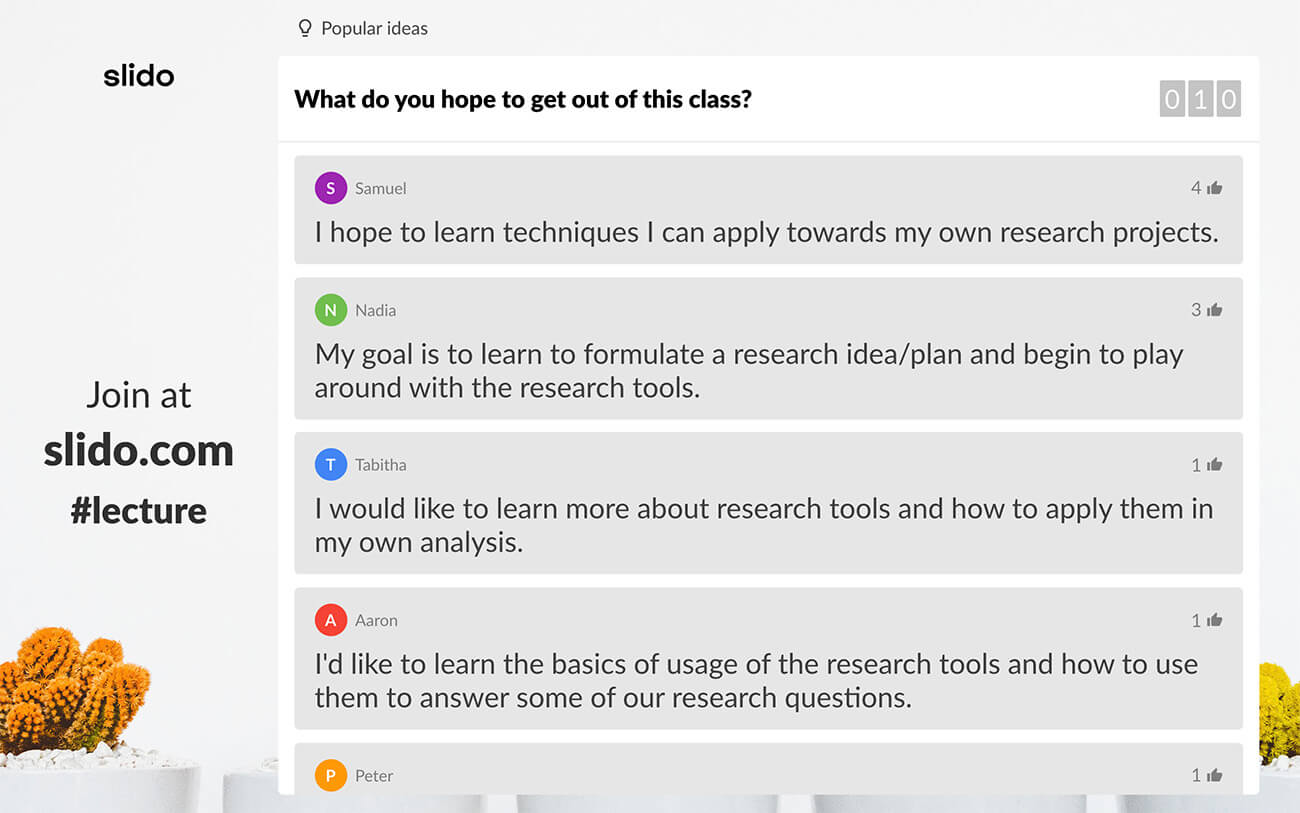Click the thumbs-up icon on Samuel's idea
This screenshot has height=813, width=1300.
point(1215,188)
